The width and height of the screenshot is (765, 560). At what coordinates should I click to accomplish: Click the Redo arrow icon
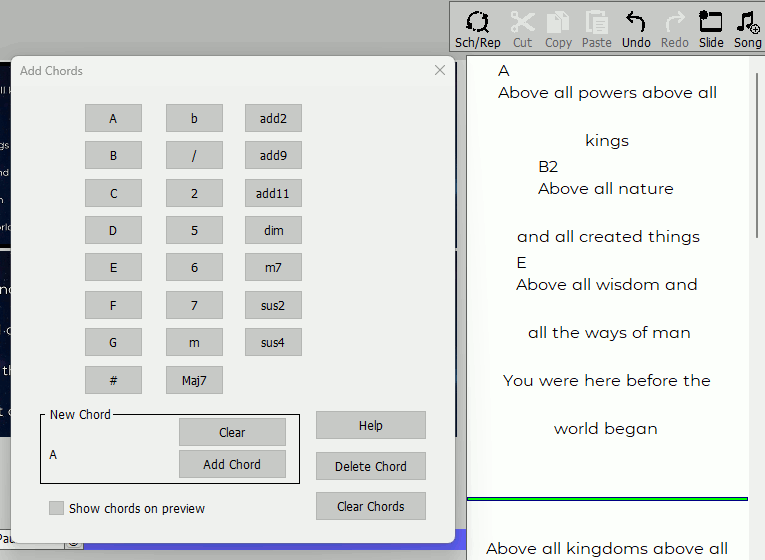[675, 28]
